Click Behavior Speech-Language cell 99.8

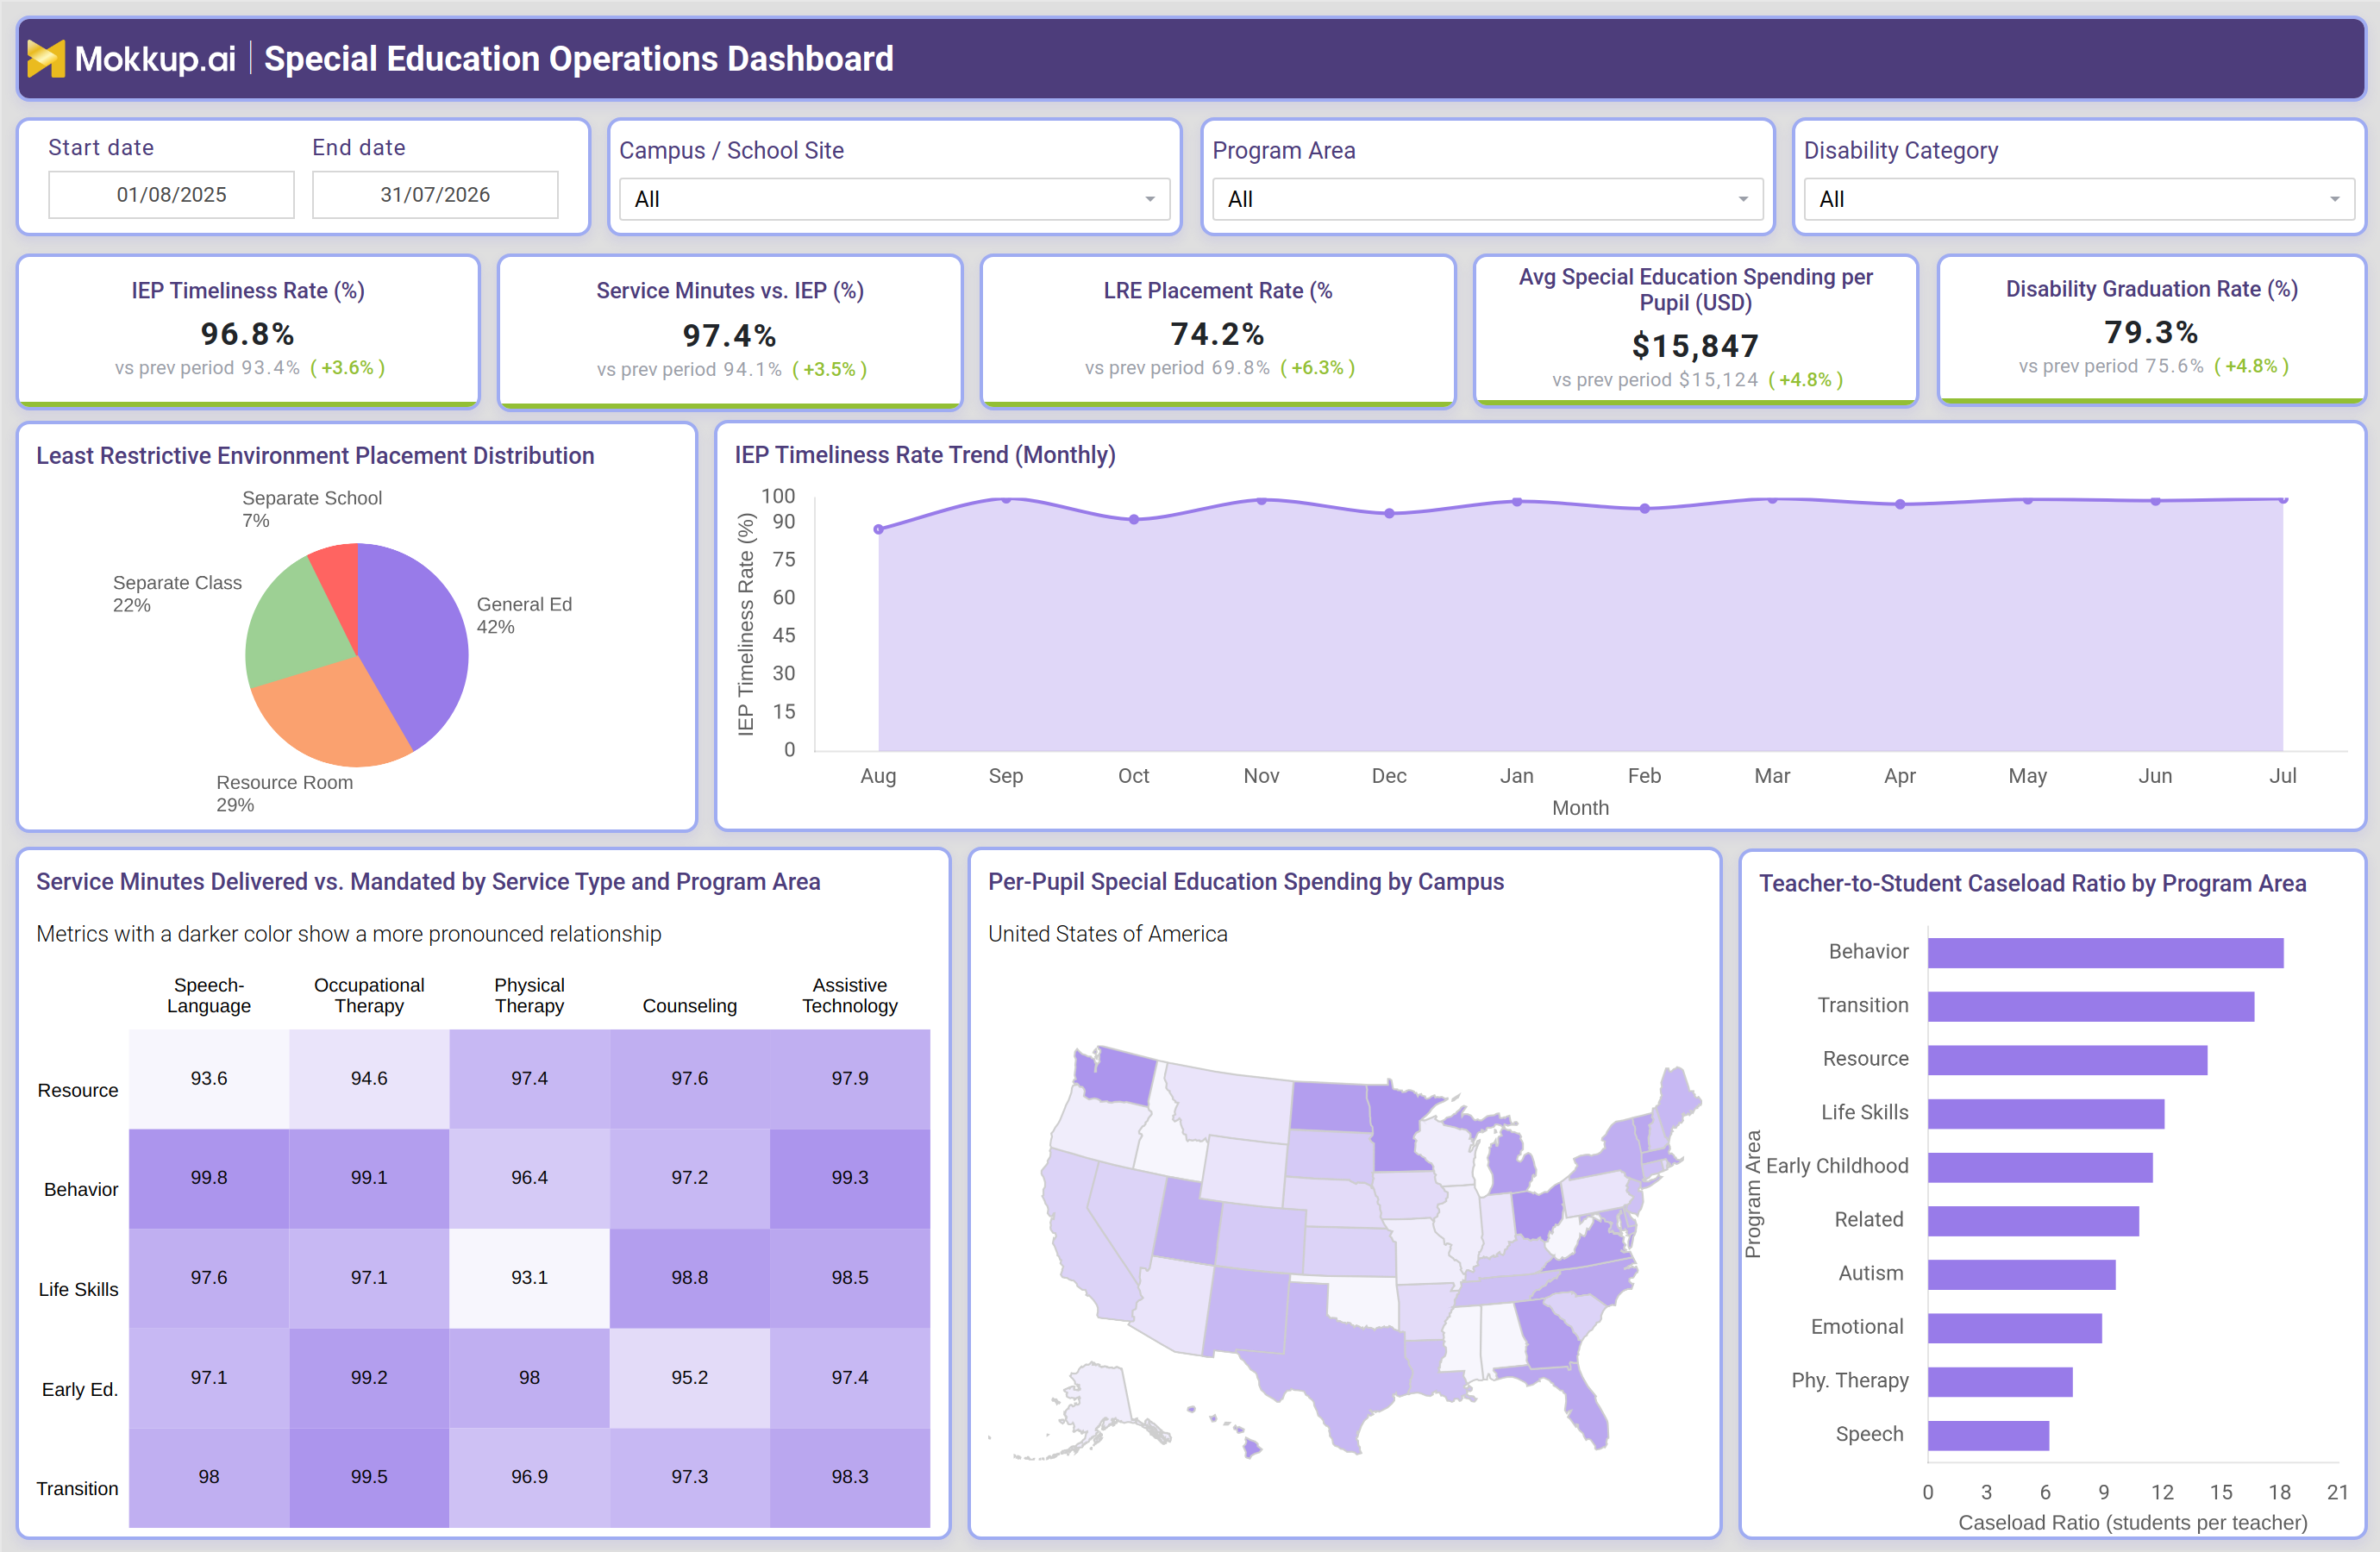pyautogui.click(x=209, y=1177)
